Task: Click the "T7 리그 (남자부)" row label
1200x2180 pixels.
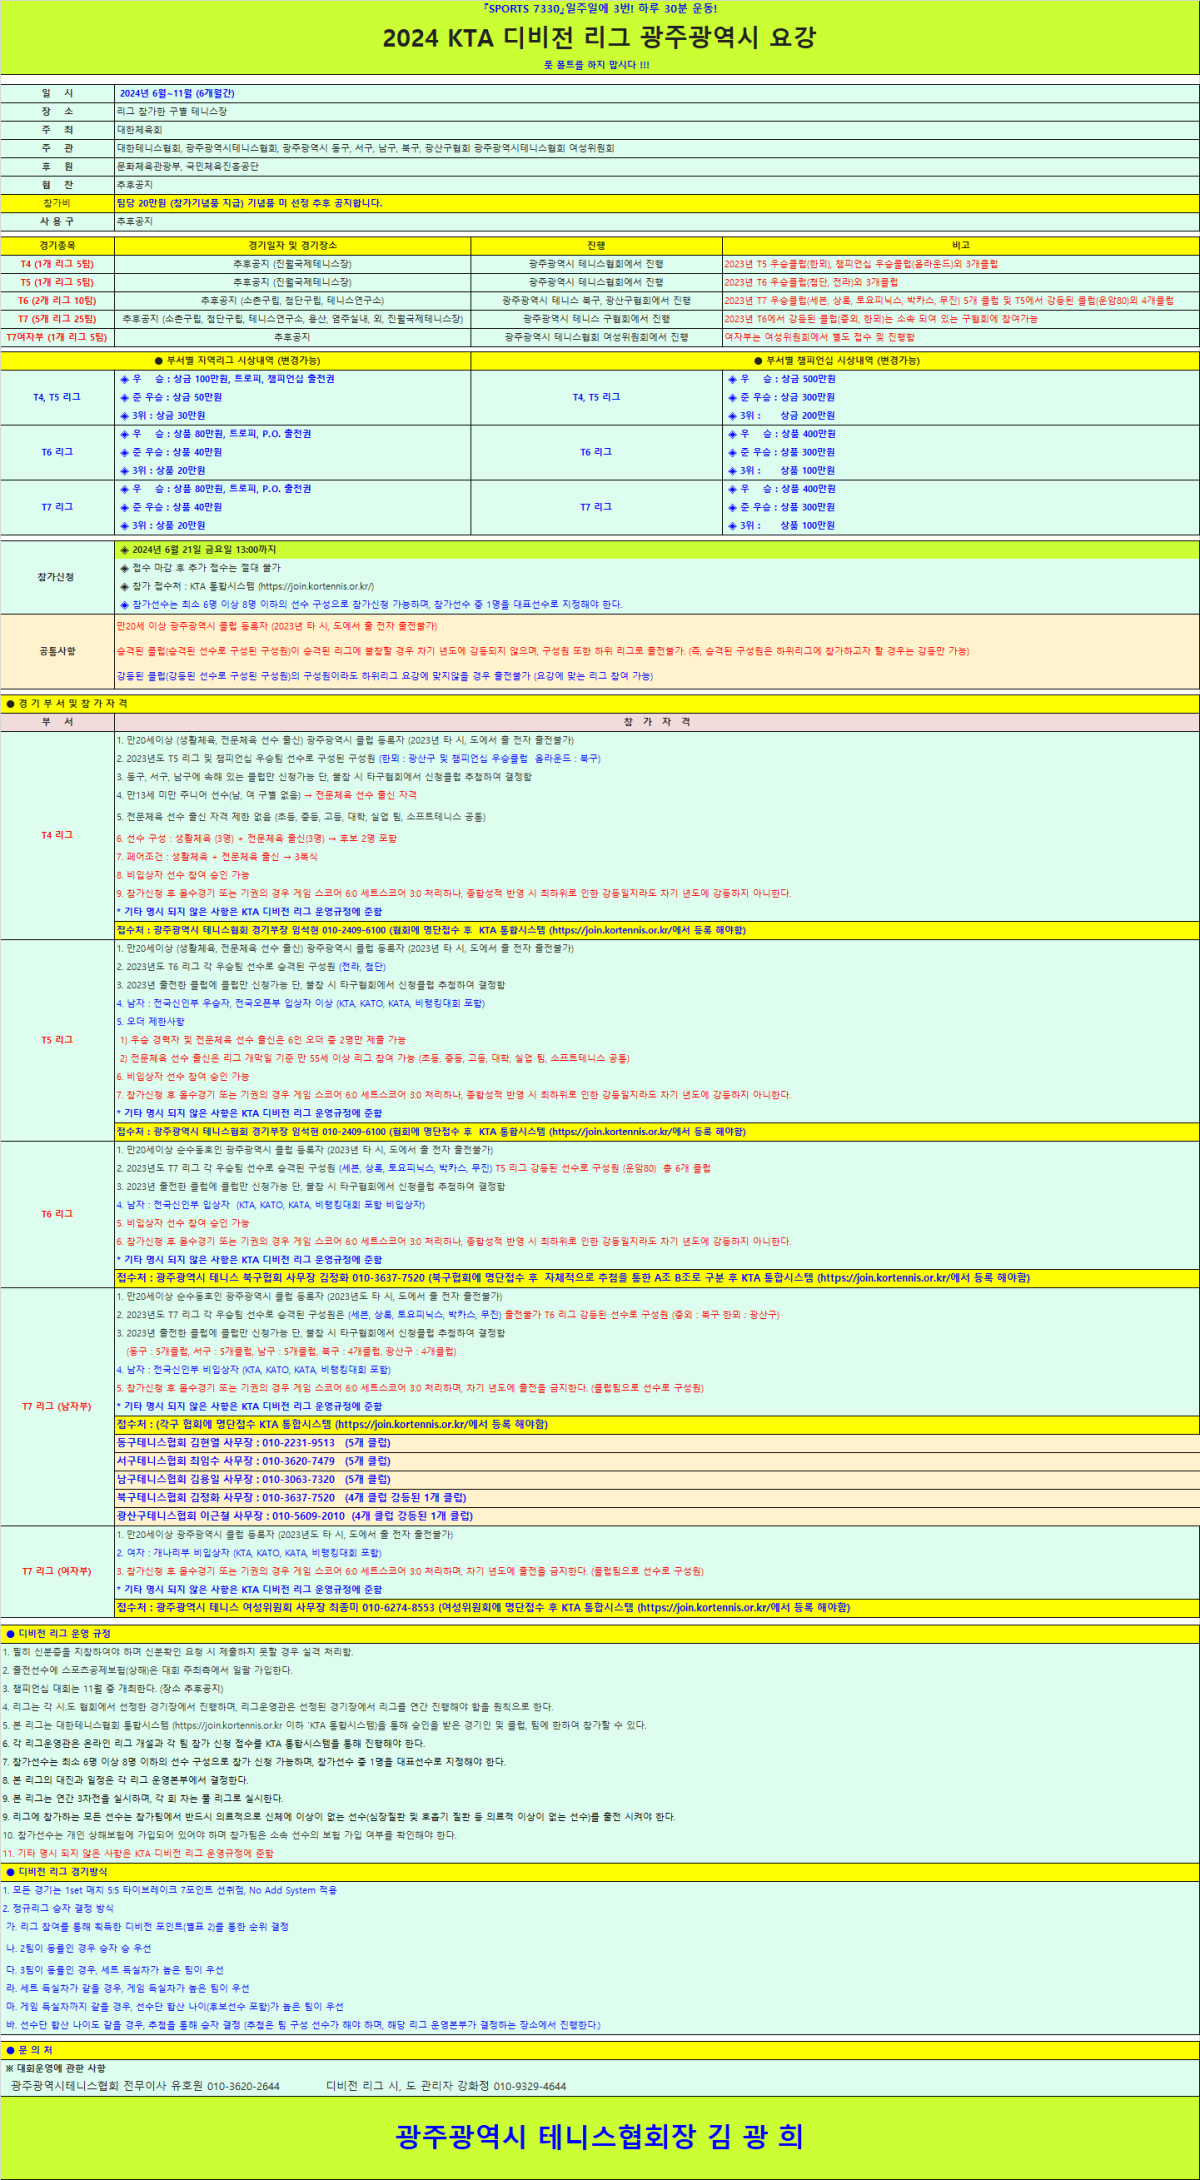Action: [x=57, y=1407]
